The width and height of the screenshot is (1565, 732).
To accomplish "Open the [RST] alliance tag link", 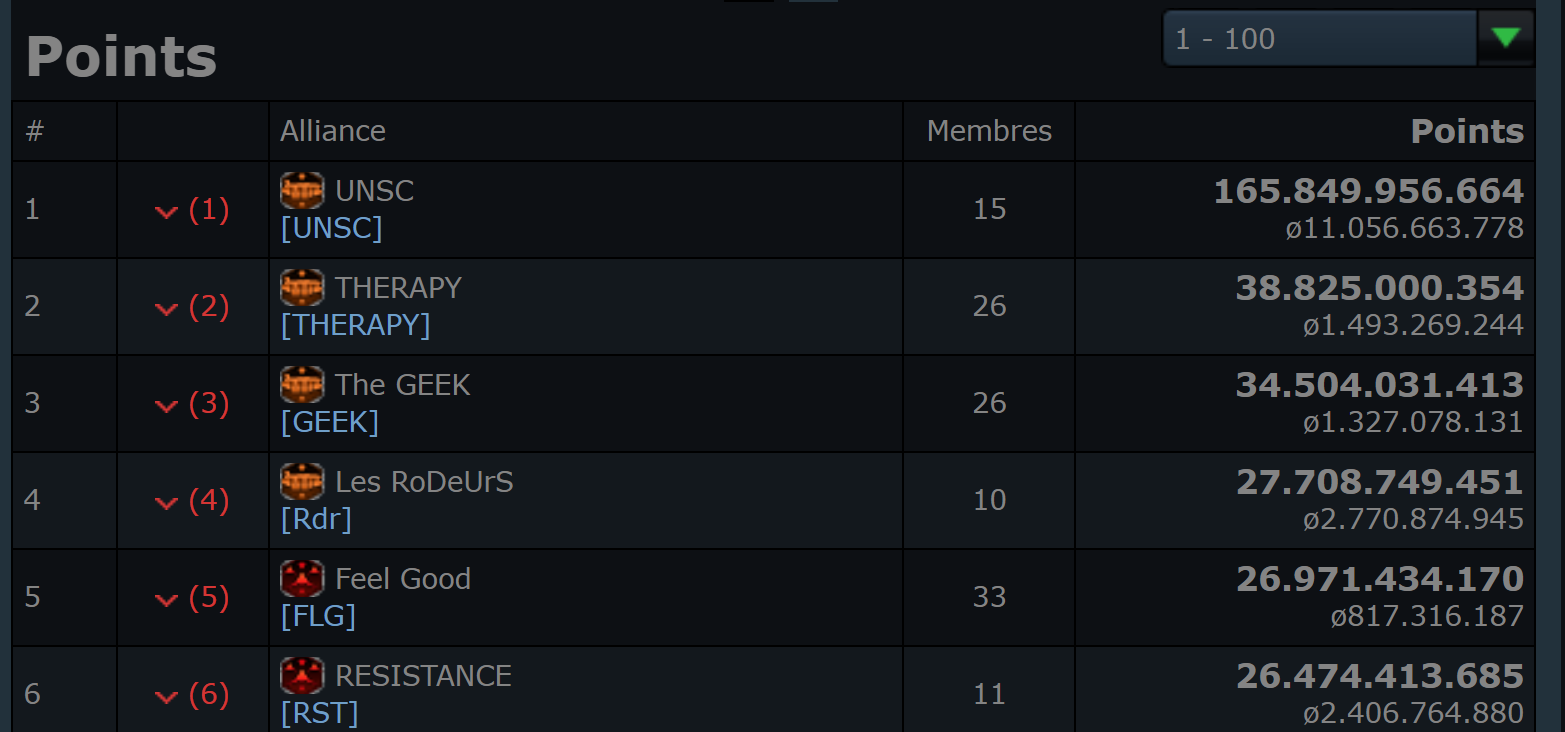I will (x=319, y=713).
